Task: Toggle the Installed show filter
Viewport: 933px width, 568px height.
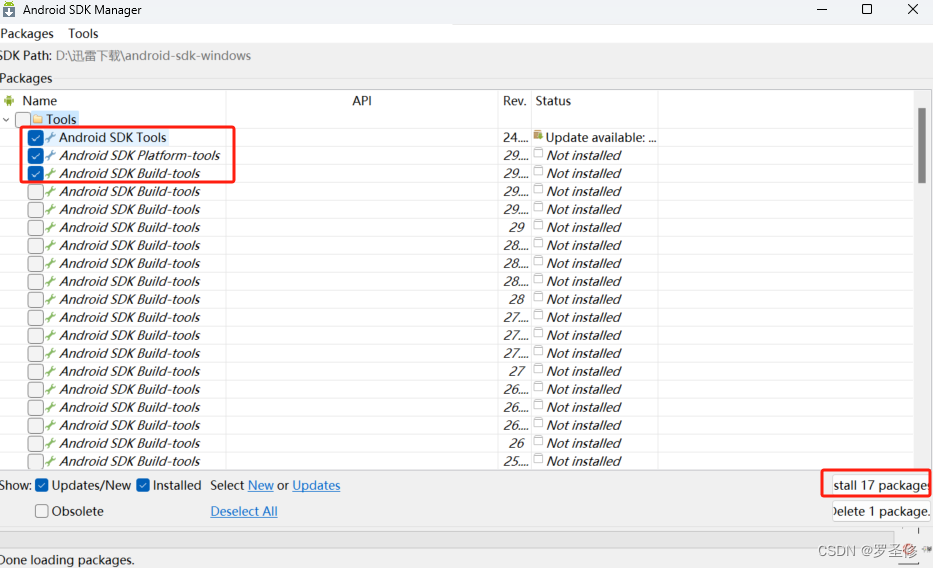Action: tap(143, 485)
